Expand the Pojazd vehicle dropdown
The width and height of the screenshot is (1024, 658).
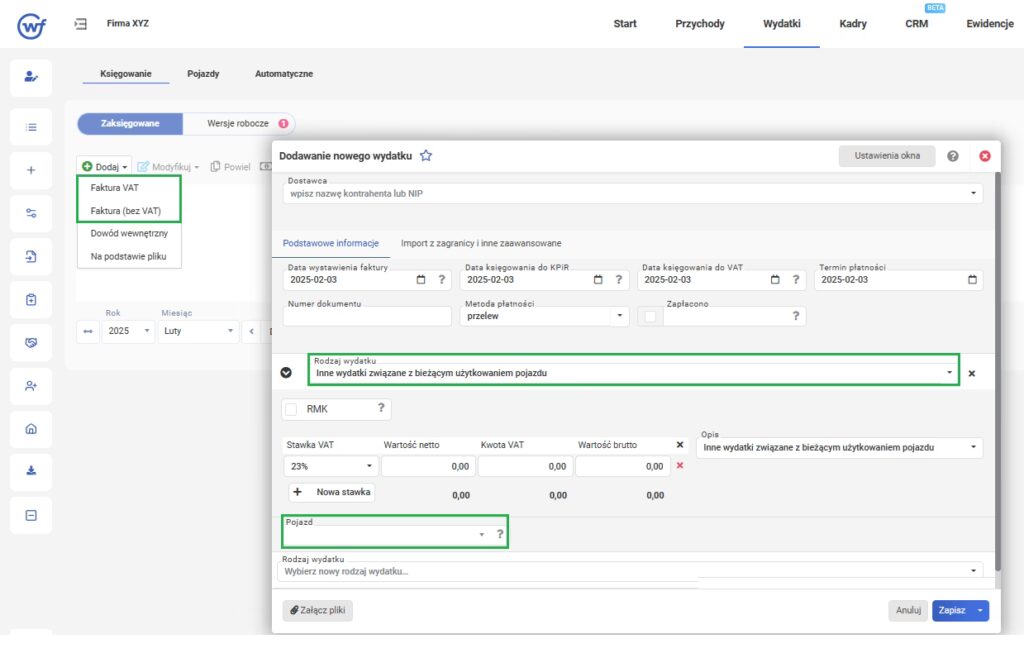(481, 535)
